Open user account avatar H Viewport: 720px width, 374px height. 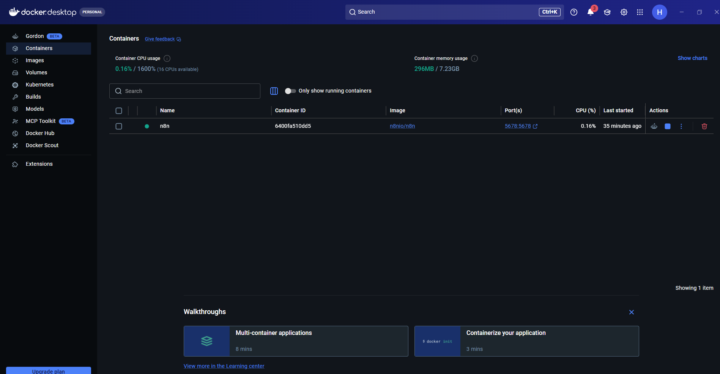pyautogui.click(x=659, y=12)
